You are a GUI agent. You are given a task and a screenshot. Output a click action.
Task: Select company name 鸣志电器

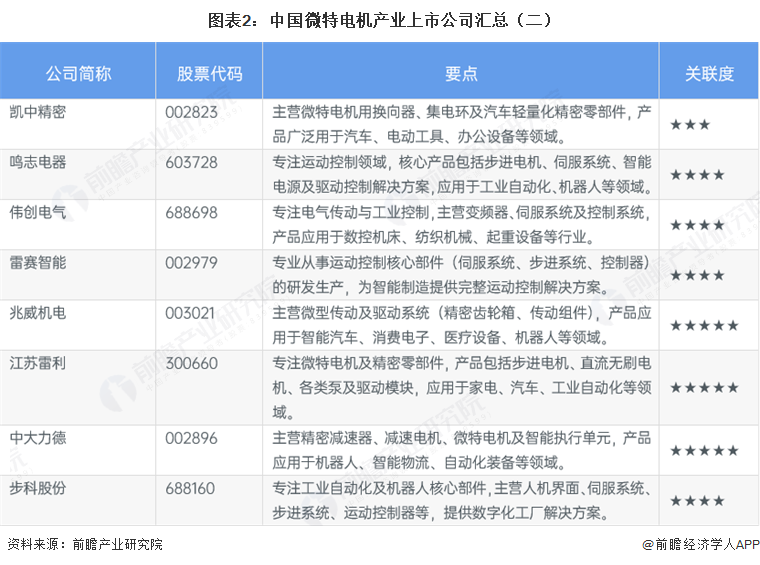click(x=38, y=162)
